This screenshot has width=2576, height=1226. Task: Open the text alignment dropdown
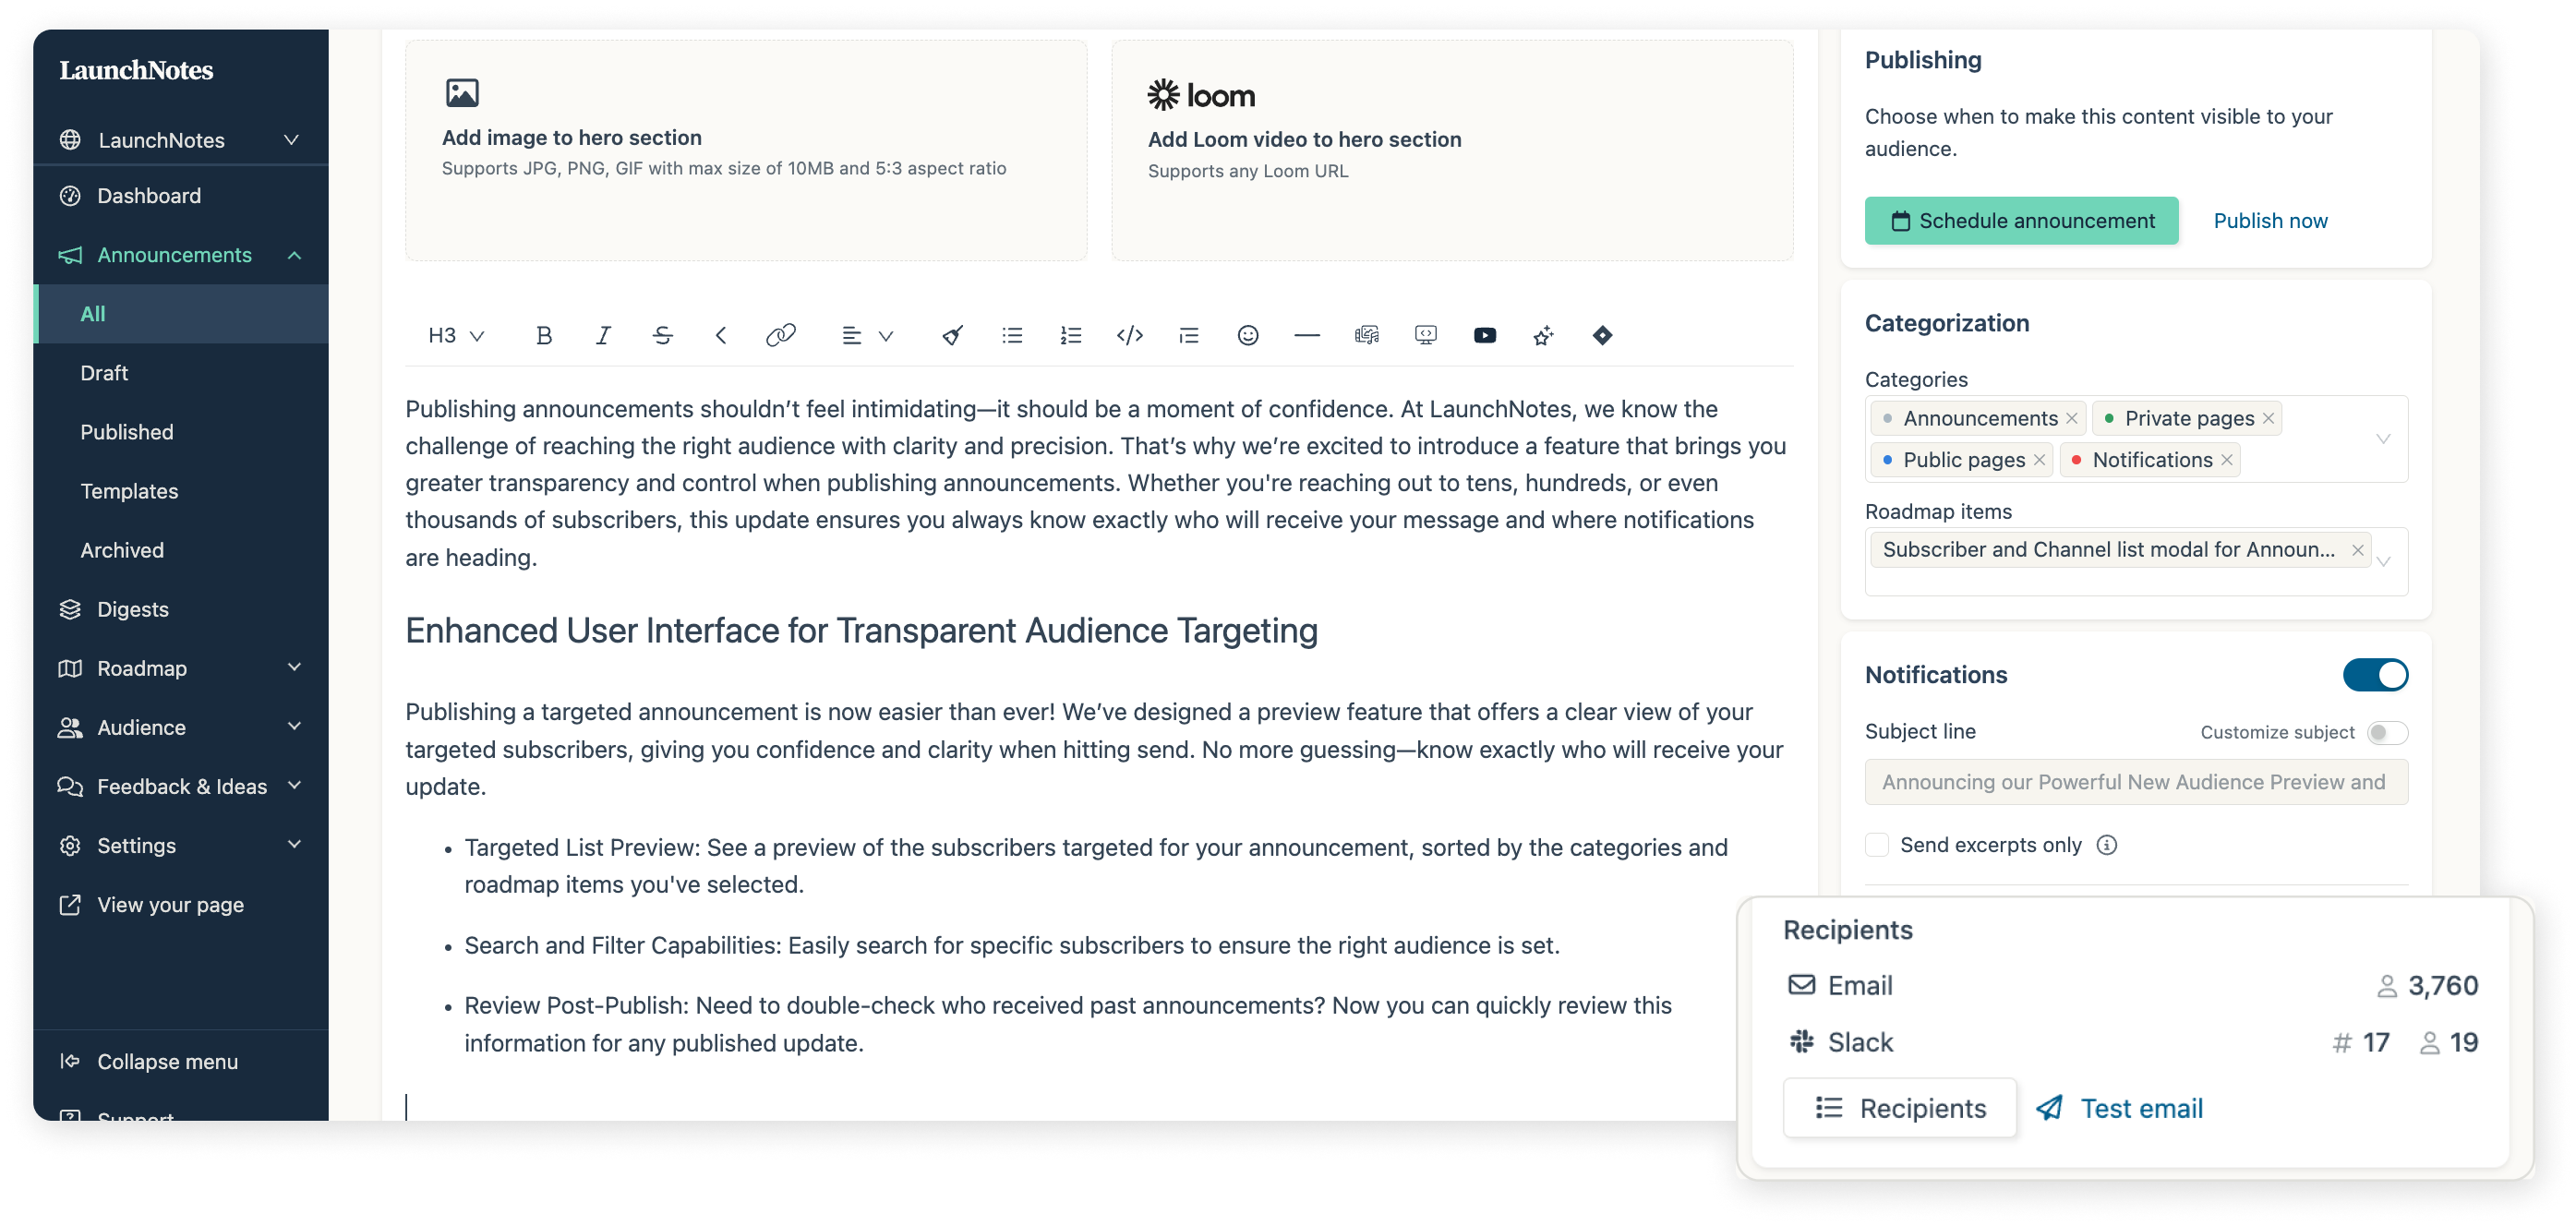tap(867, 335)
